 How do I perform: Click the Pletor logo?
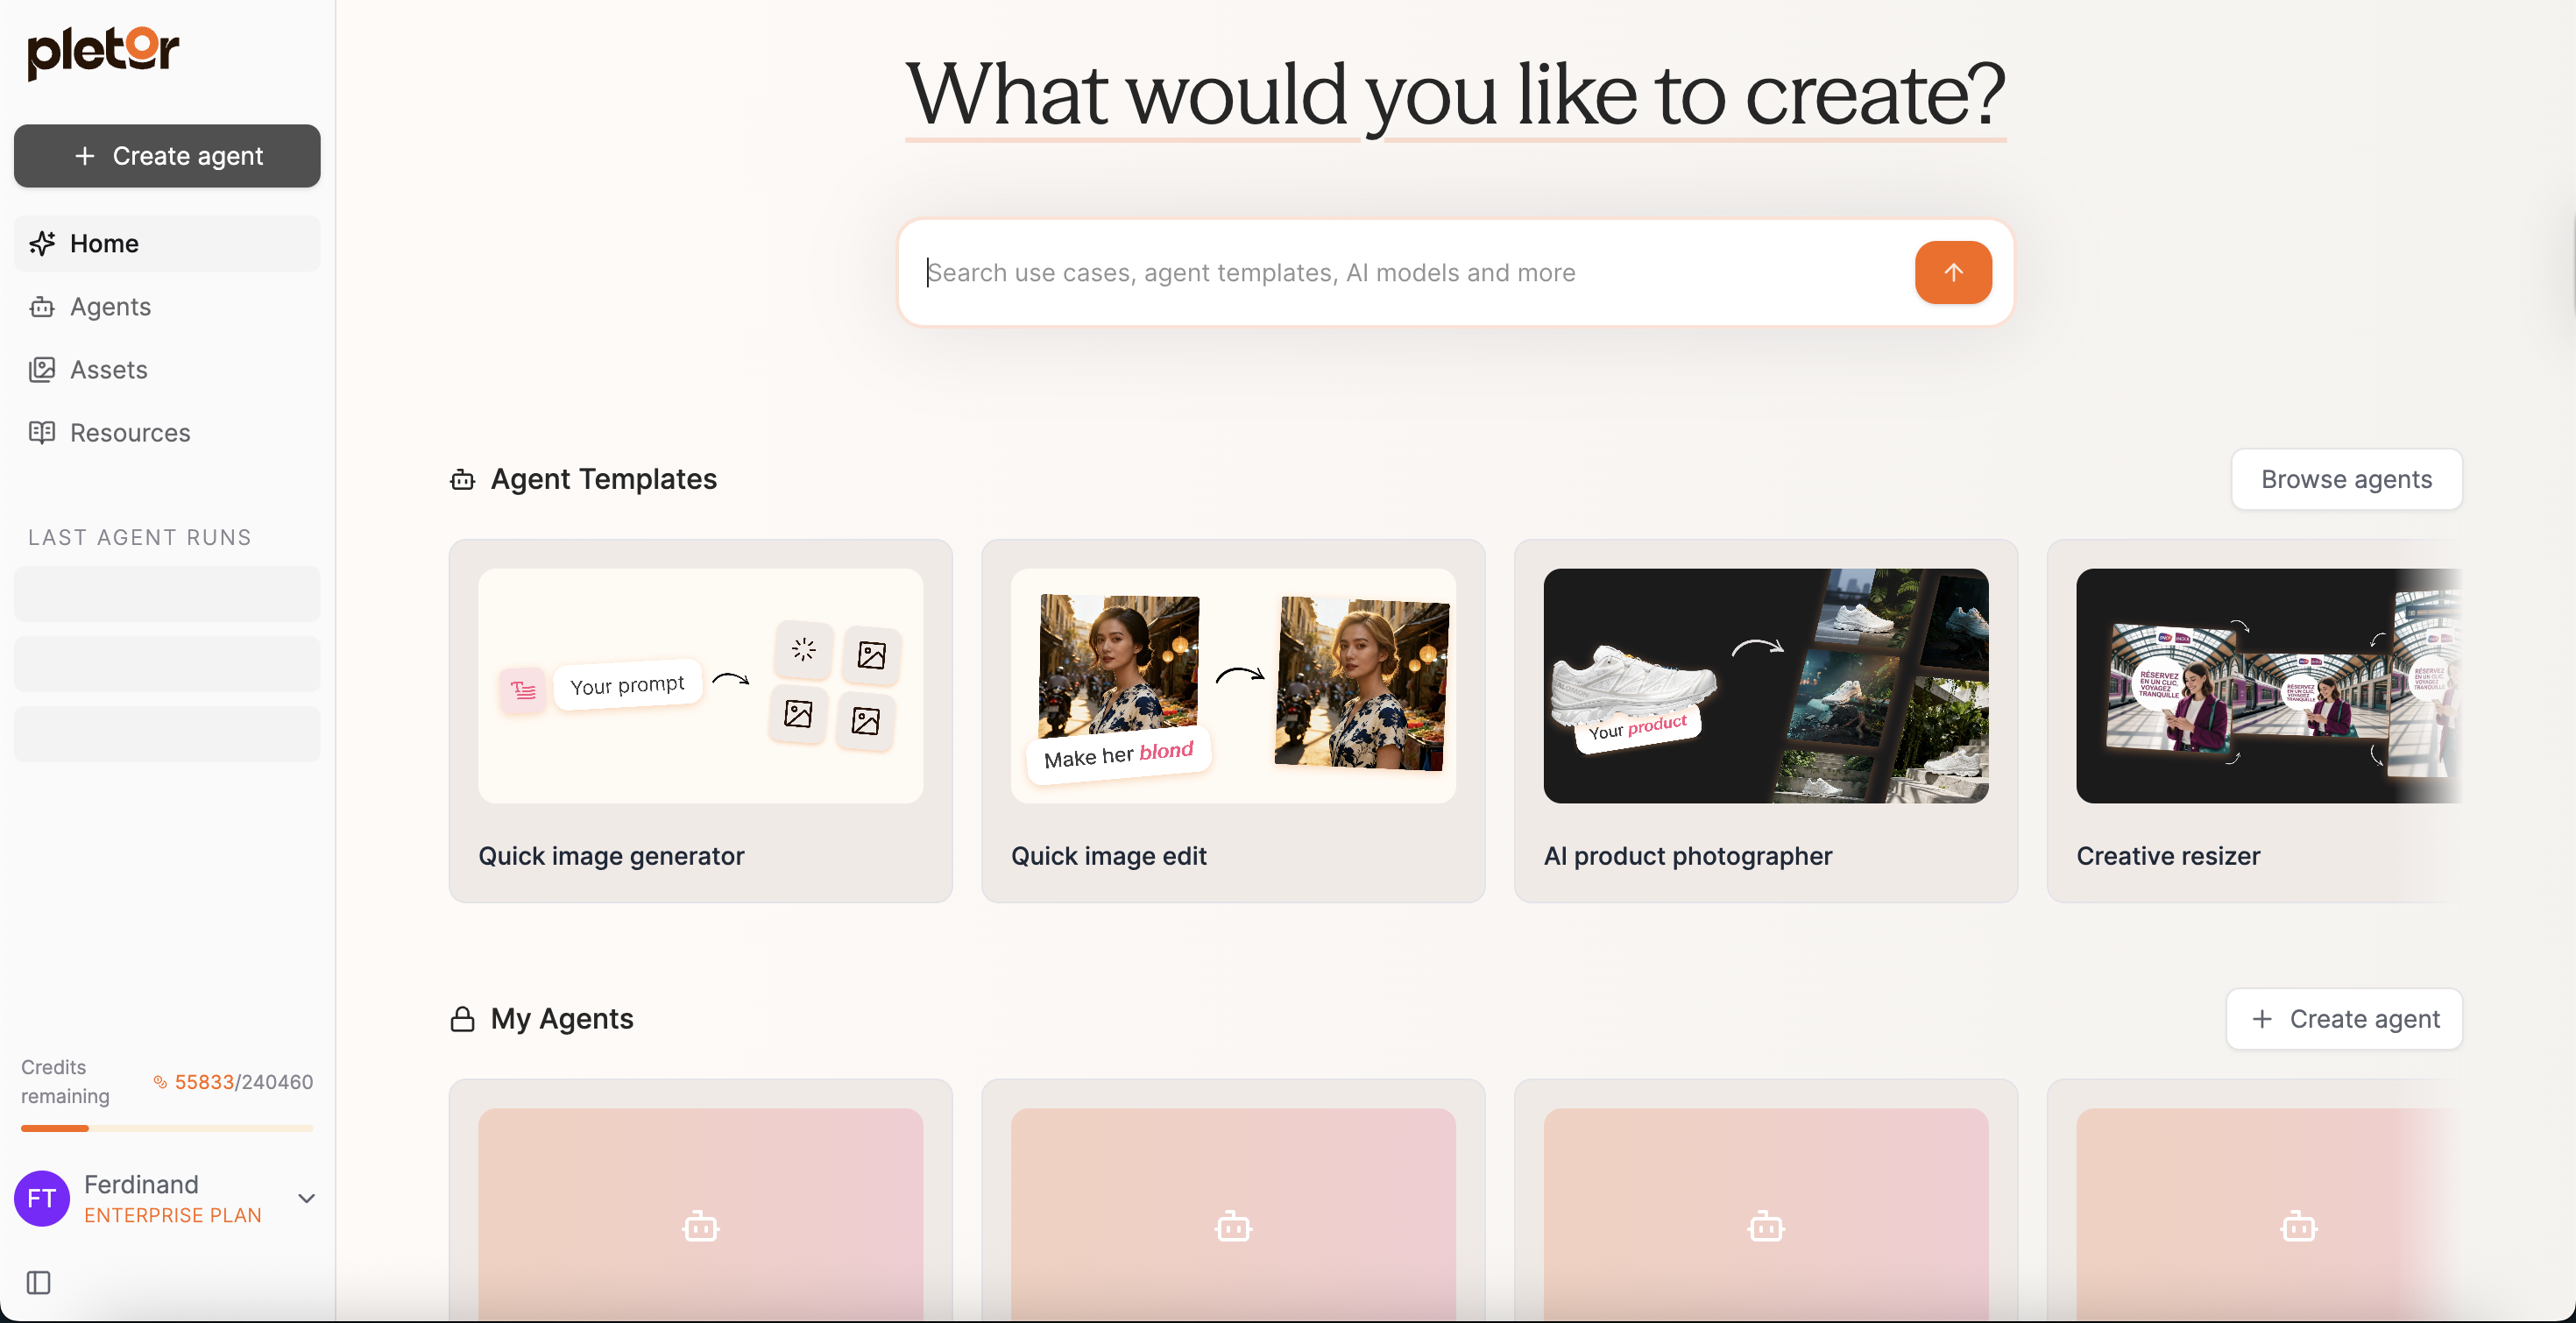coord(103,51)
